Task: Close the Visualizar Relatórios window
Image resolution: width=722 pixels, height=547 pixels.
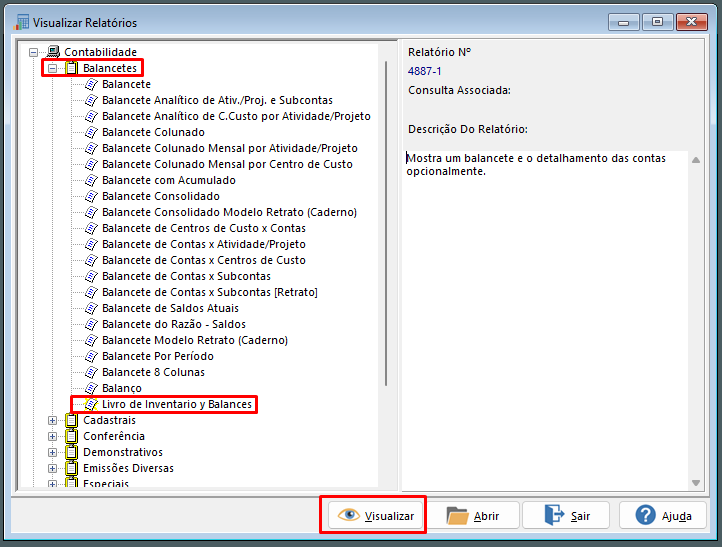Action: pos(691,22)
